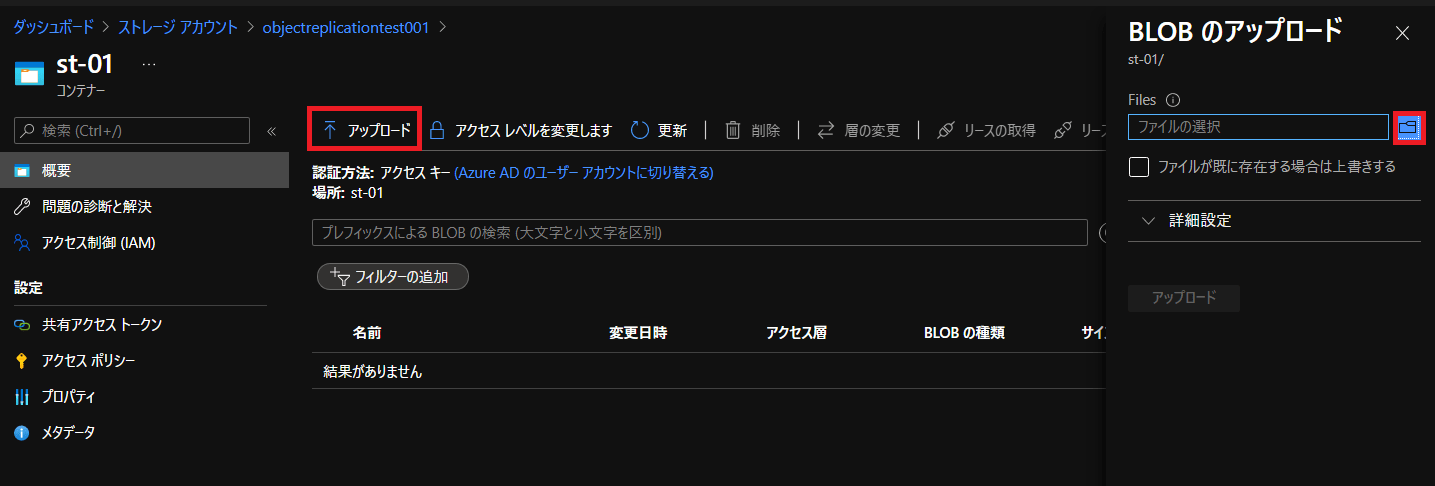Click the sidebar 検索 (Ctrl+/) box
Image resolution: width=1435 pixels, height=486 pixels.
click(132, 130)
